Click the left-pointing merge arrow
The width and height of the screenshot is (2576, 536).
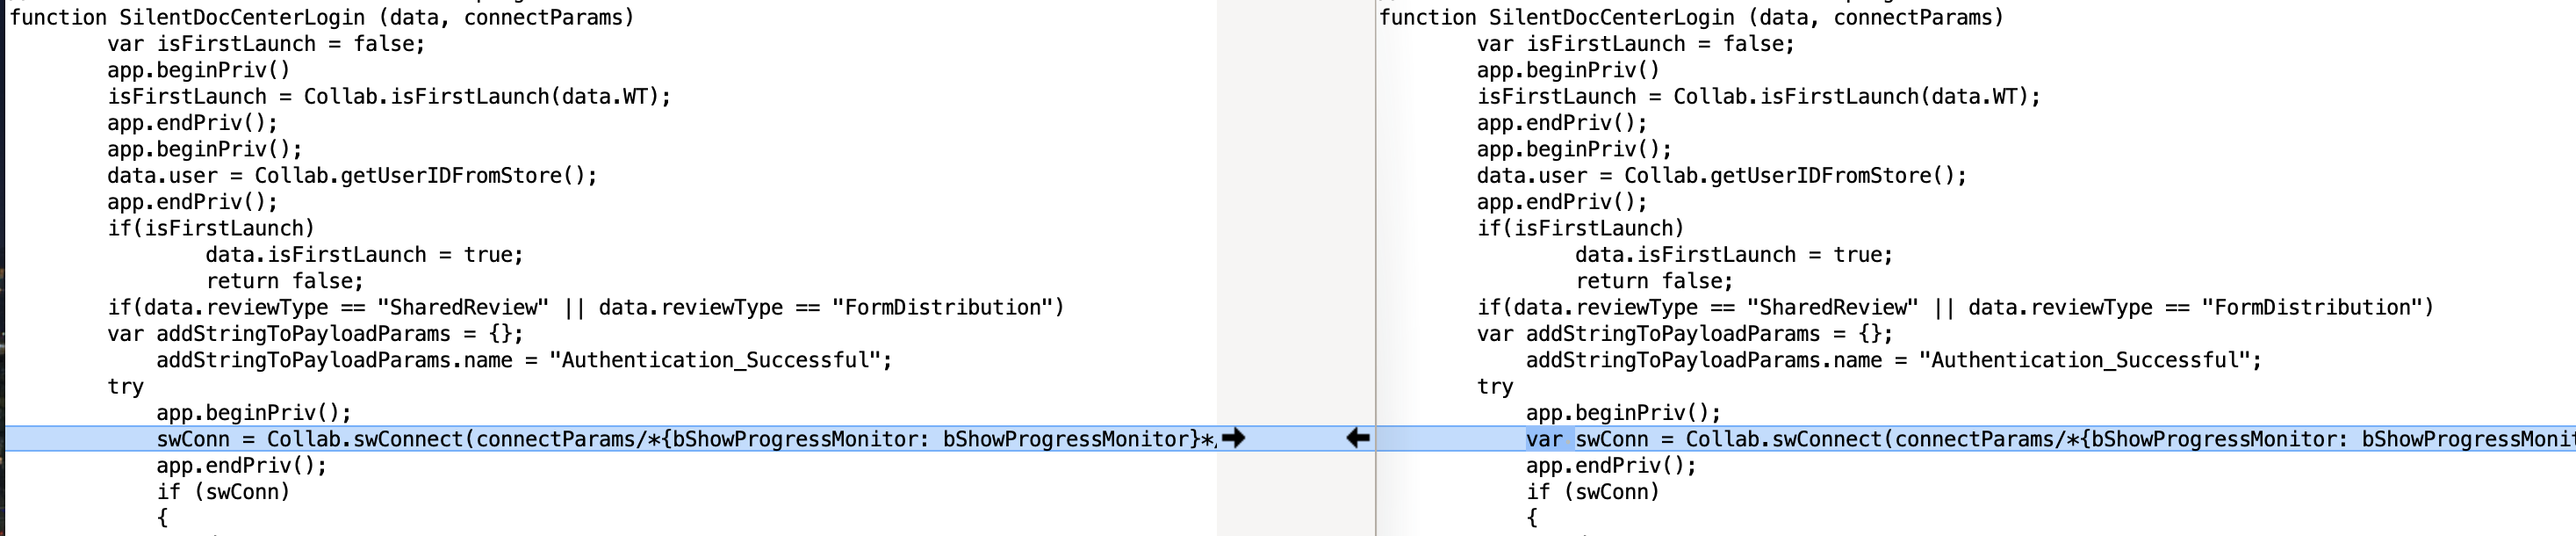pos(1357,438)
